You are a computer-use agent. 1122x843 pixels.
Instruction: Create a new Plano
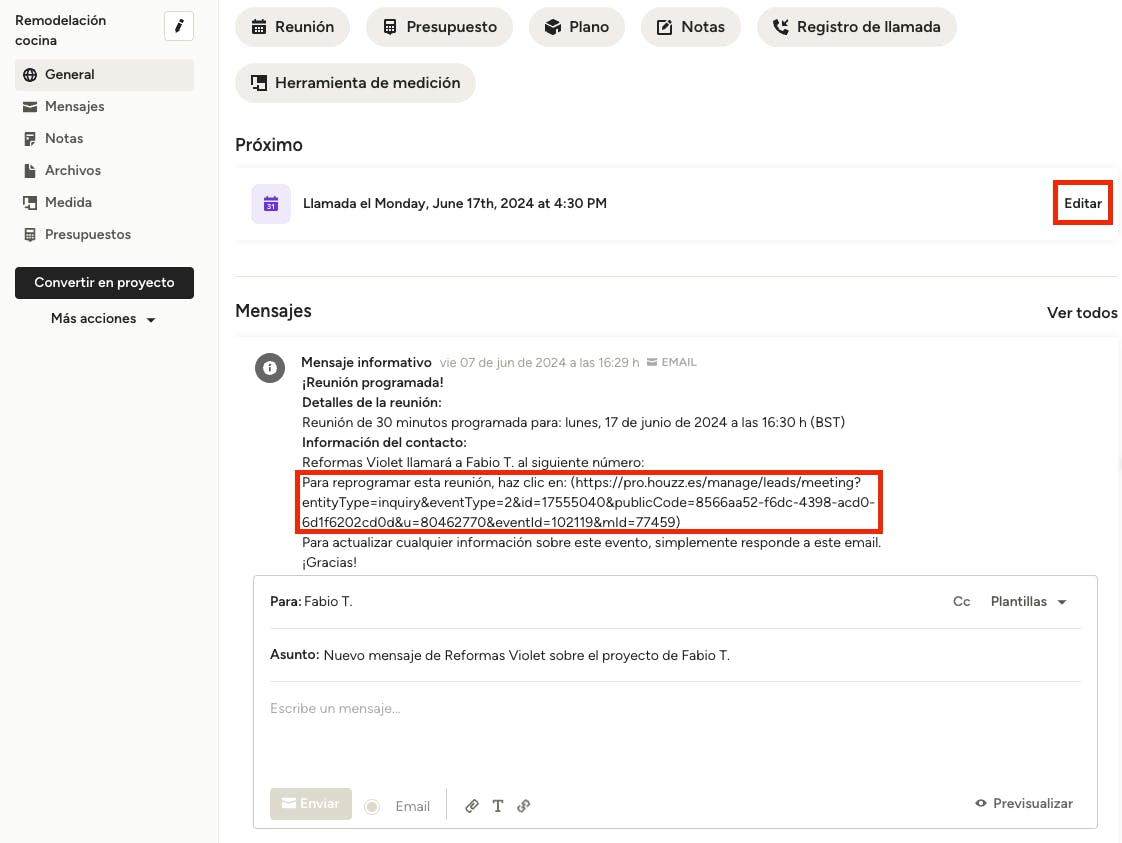coord(577,27)
